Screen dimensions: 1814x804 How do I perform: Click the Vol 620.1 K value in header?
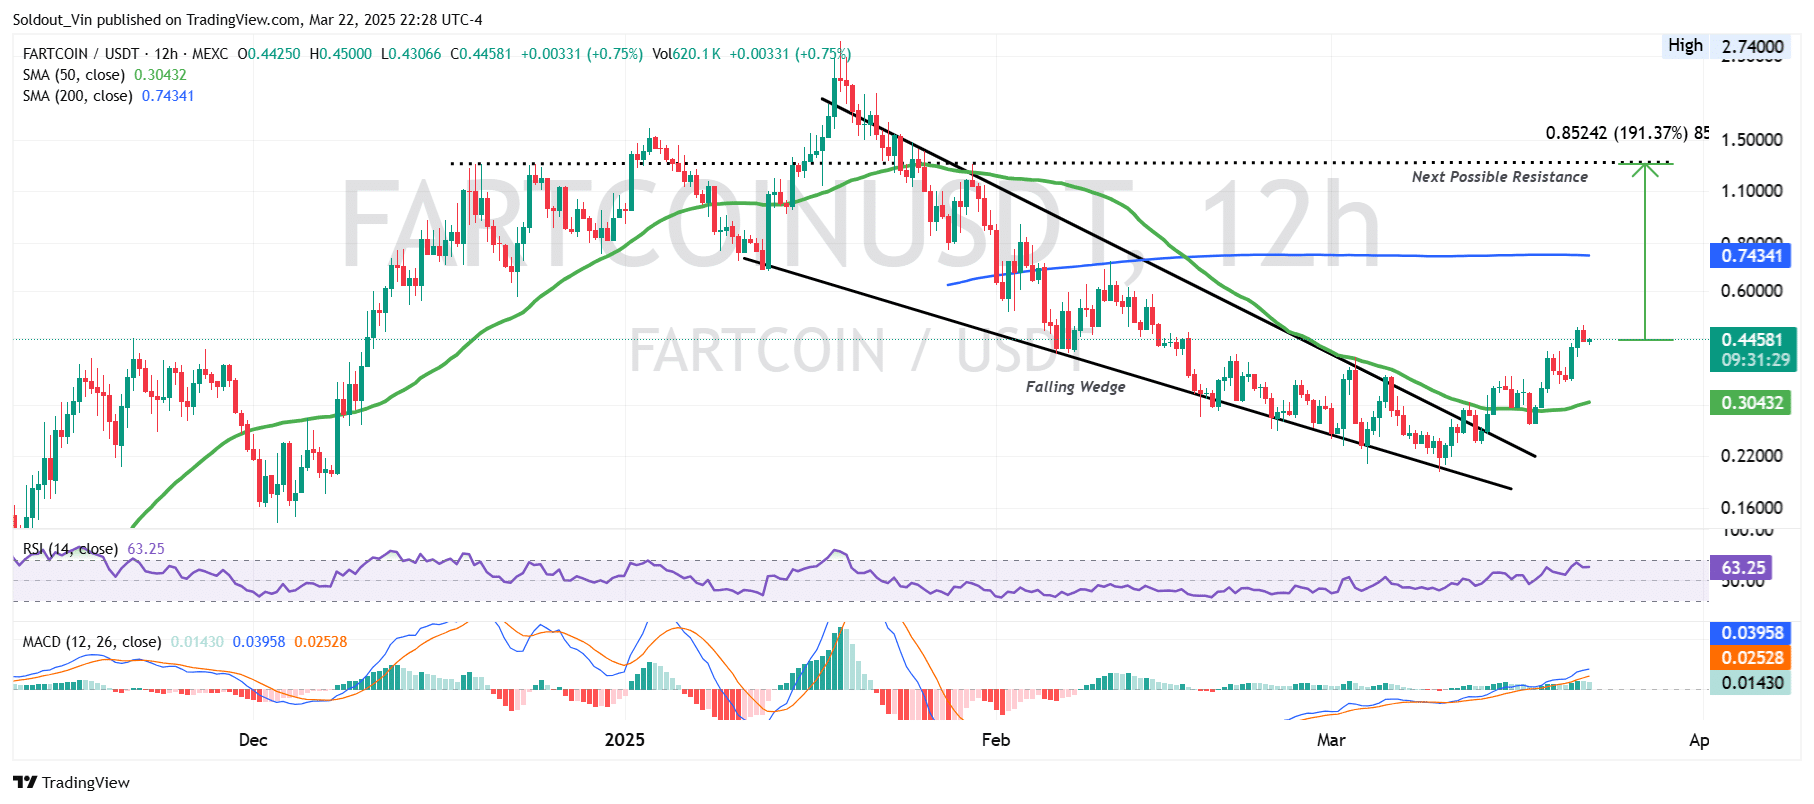tap(686, 54)
